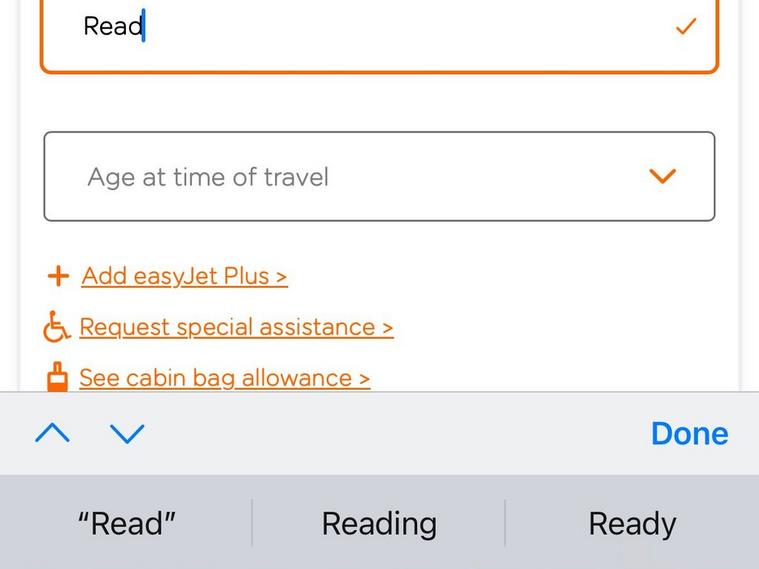Click the arrow after See cabin bag allowance
The height and width of the screenshot is (569, 759).
coord(364,379)
